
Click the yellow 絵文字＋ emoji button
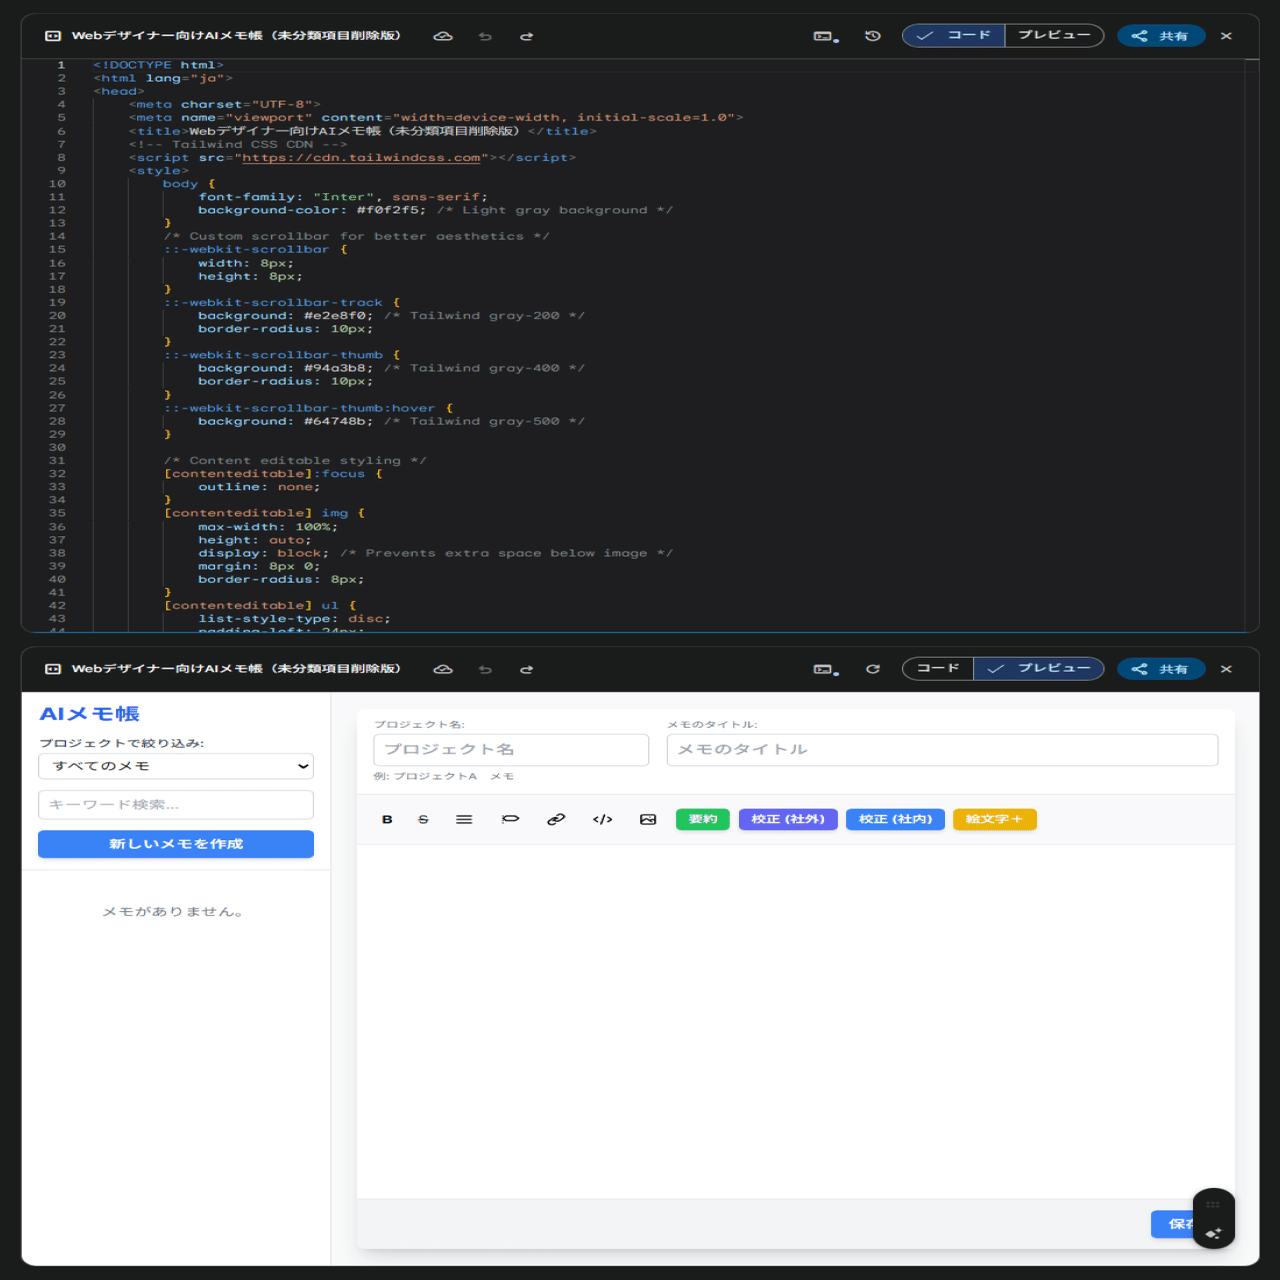[995, 820]
